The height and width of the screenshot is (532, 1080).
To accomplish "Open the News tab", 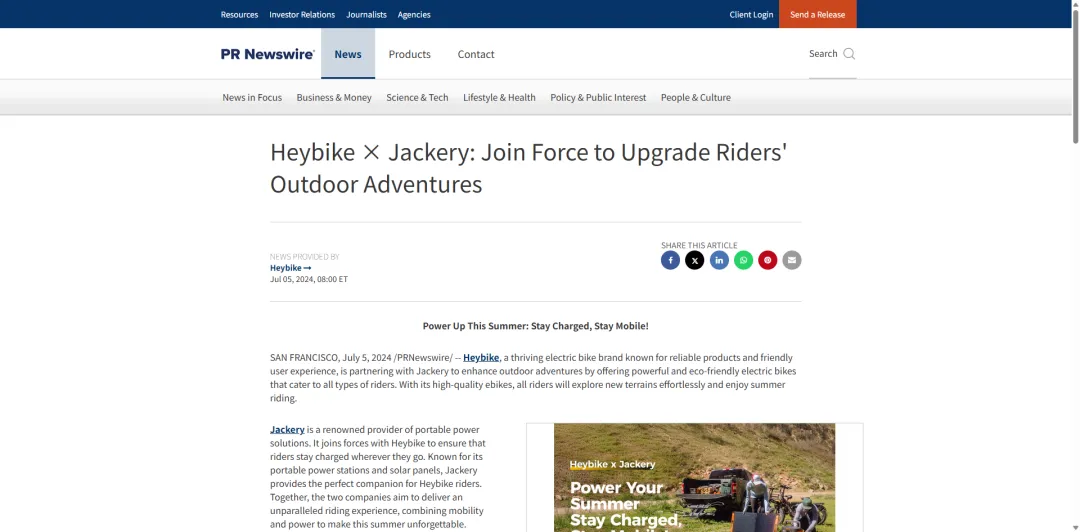I will point(348,54).
